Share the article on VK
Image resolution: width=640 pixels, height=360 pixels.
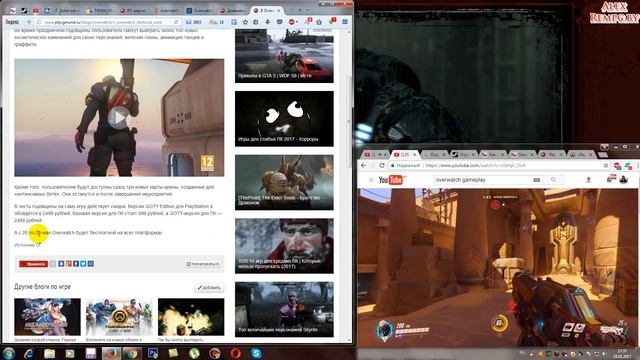click(x=61, y=264)
